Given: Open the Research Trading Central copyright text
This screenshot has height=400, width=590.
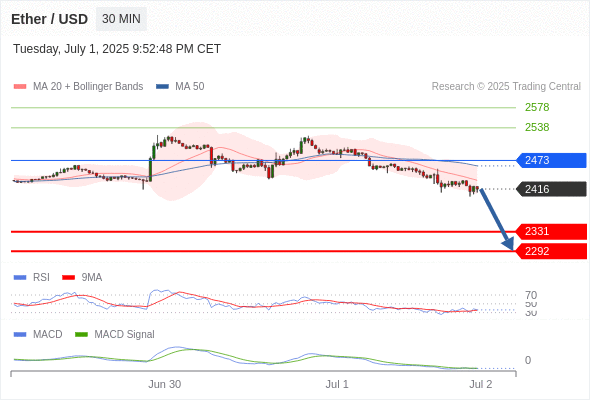Looking at the screenshot, I should tap(506, 87).
